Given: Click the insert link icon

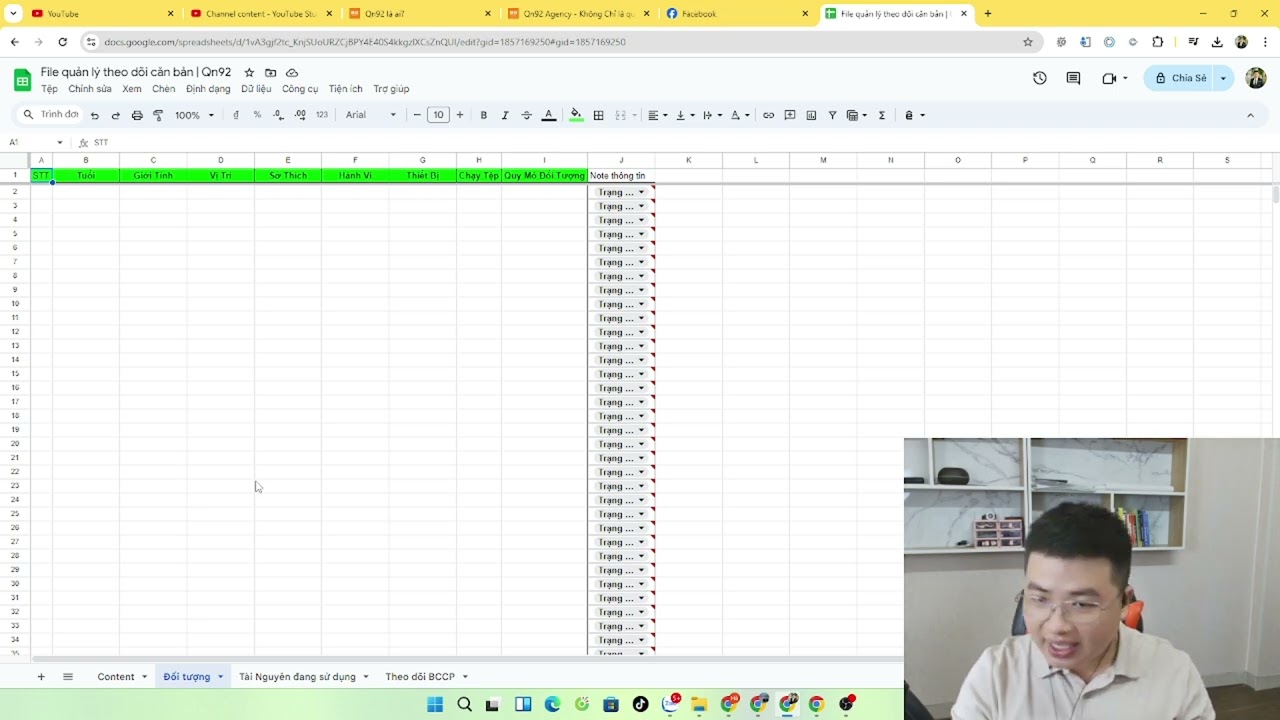Looking at the screenshot, I should pyautogui.click(x=768, y=115).
